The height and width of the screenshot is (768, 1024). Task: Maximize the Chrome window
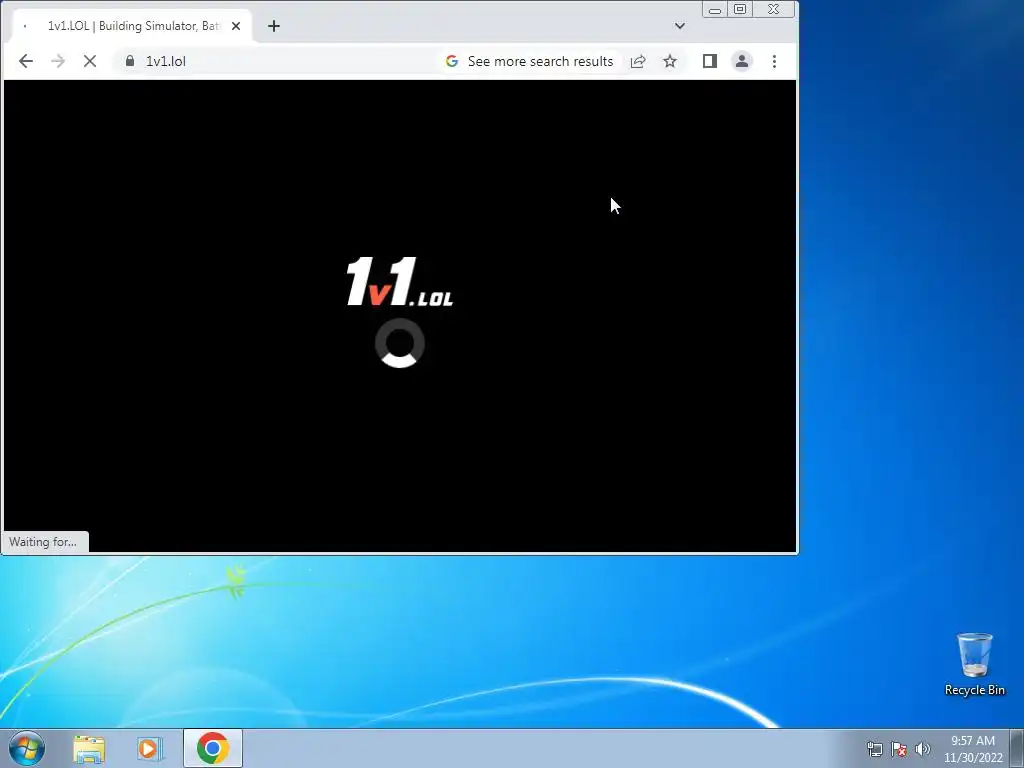click(x=740, y=10)
